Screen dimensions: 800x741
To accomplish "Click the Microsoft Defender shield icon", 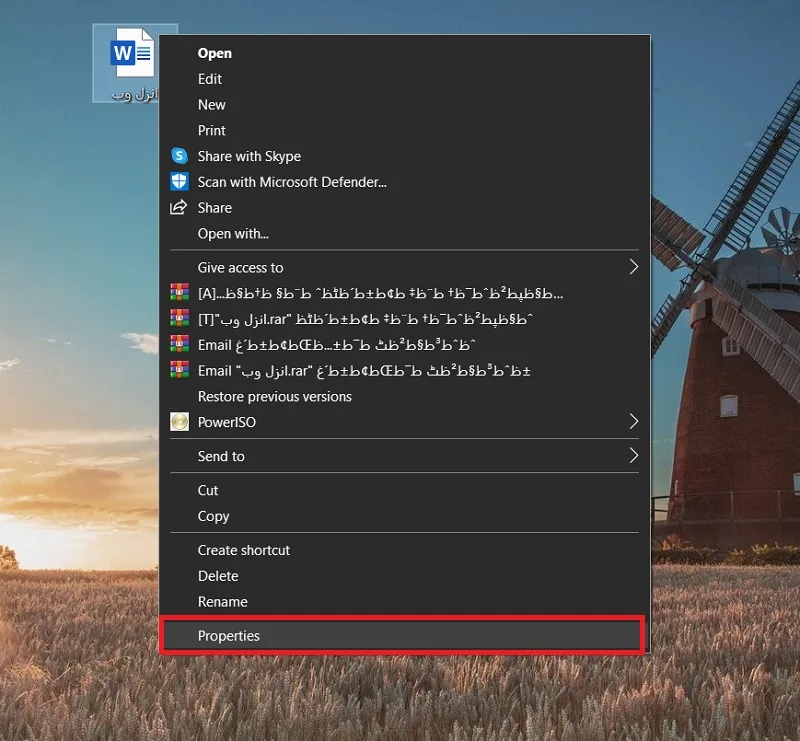I will point(179,182).
